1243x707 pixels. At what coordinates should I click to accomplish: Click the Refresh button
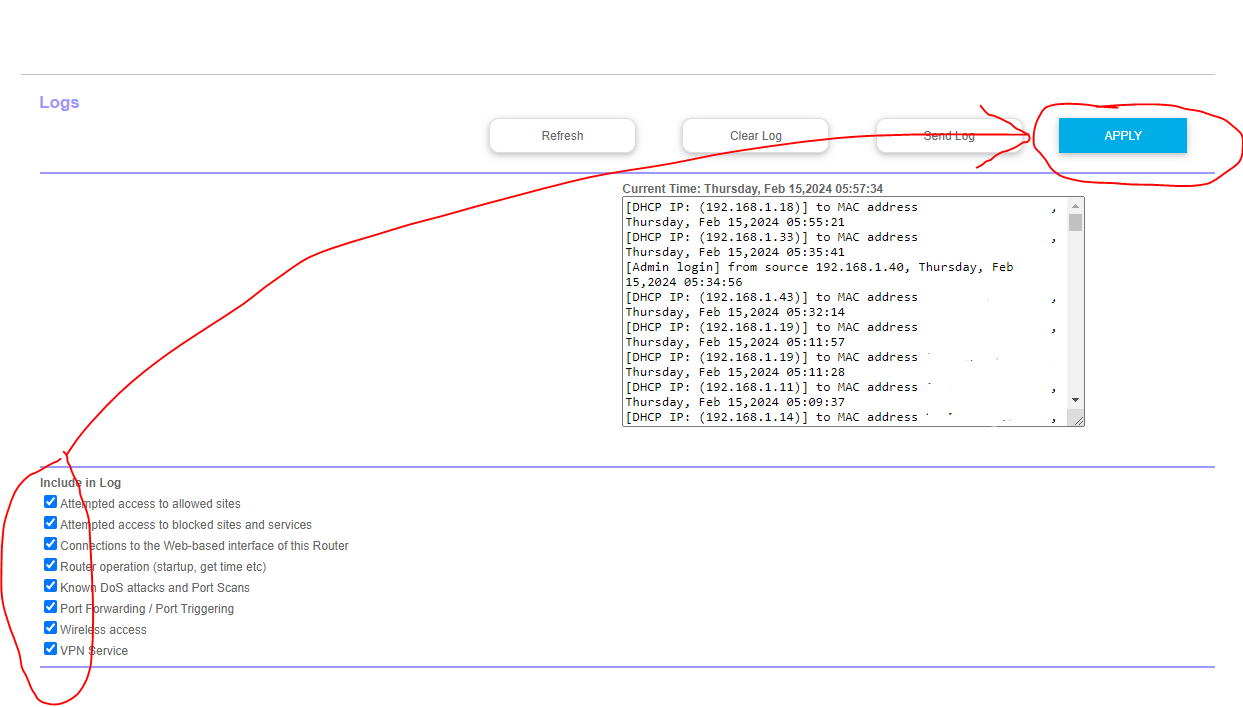[x=562, y=136]
